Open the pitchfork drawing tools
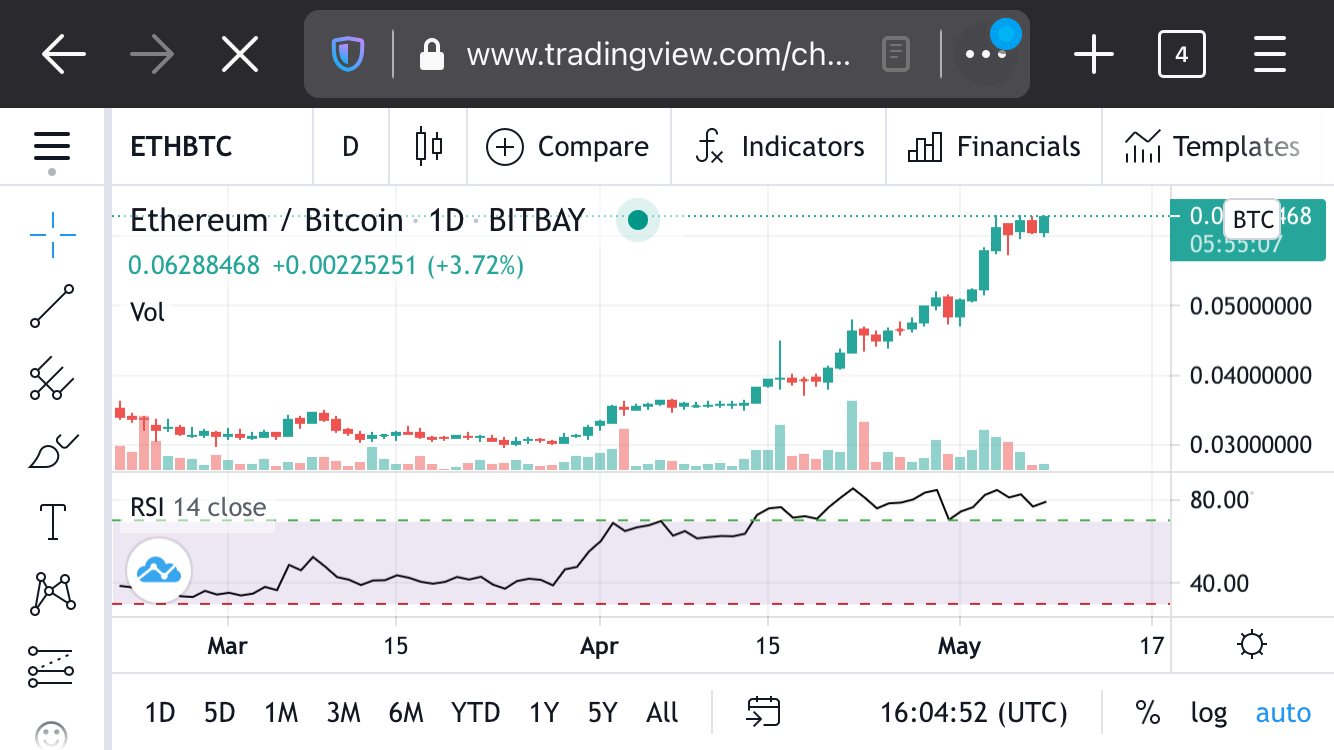The height and width of the screenshot is (750, 1334). (52, 379)
